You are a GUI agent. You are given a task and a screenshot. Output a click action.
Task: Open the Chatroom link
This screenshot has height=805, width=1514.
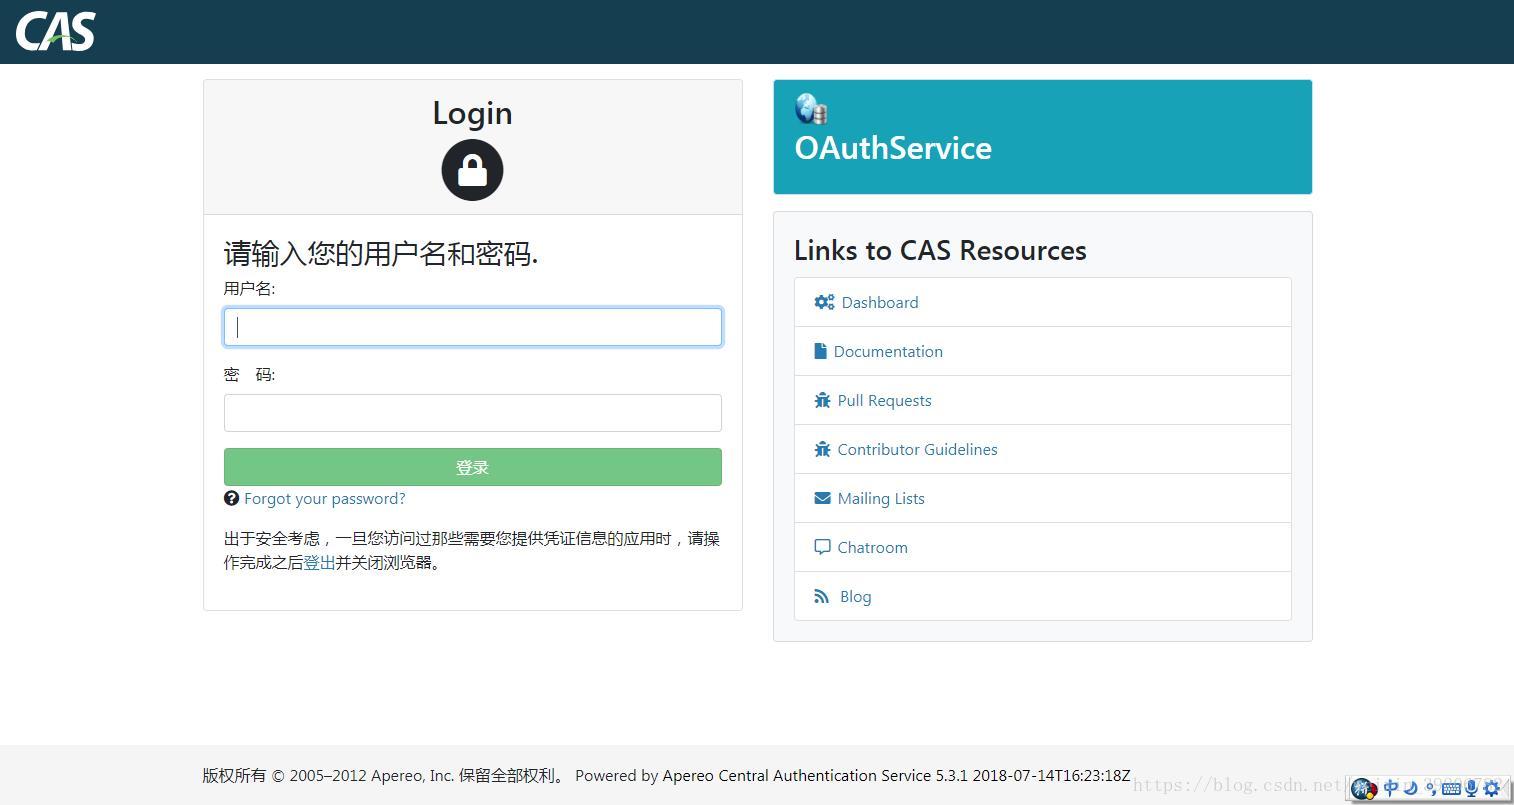[x=873, y=547]
